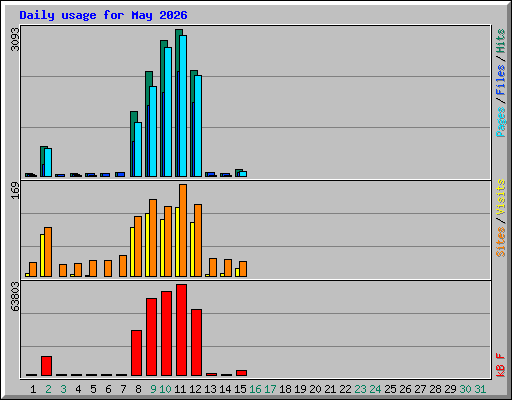
Task: Click day 11 on the x-axis
Action: [x=180, y=389]
